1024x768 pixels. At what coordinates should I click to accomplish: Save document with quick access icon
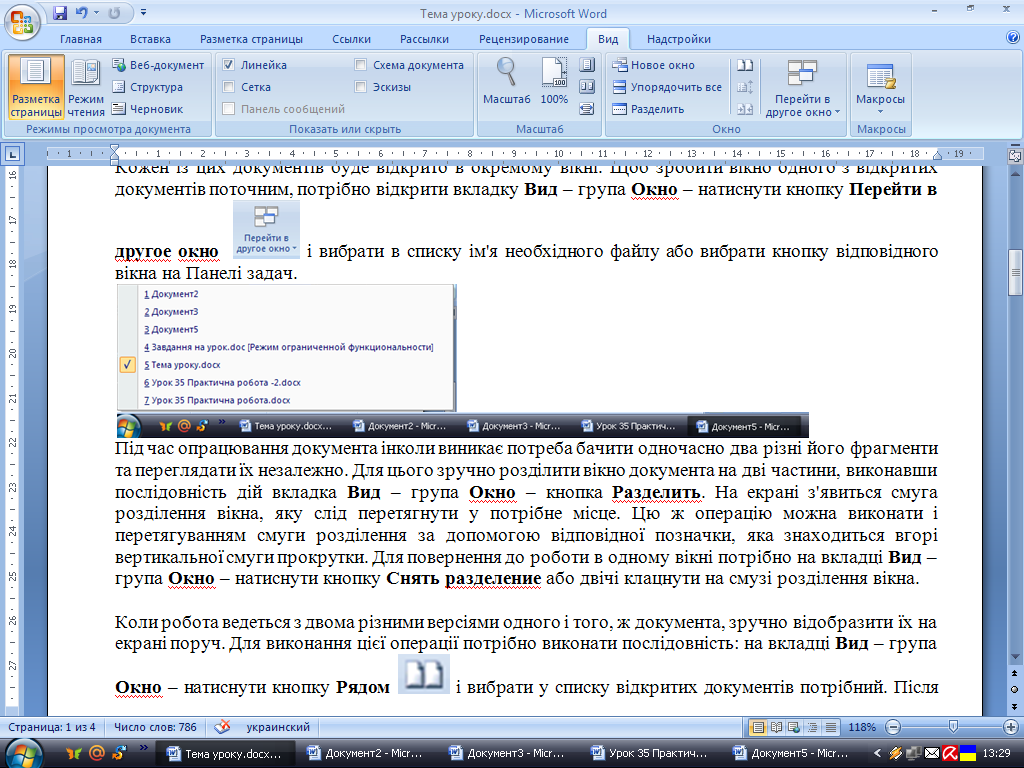[x=60, y=12]
